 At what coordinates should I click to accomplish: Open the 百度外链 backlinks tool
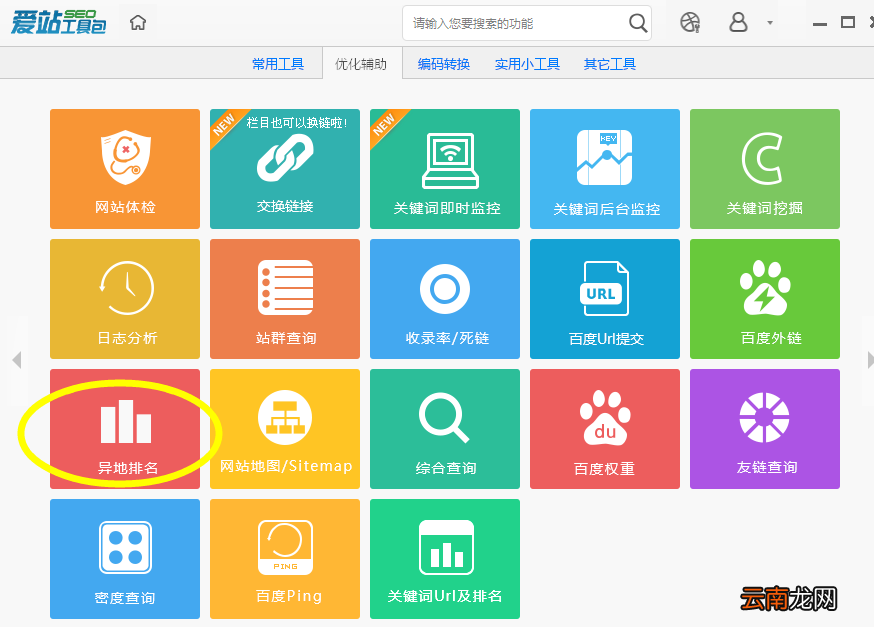click(765, 299)
